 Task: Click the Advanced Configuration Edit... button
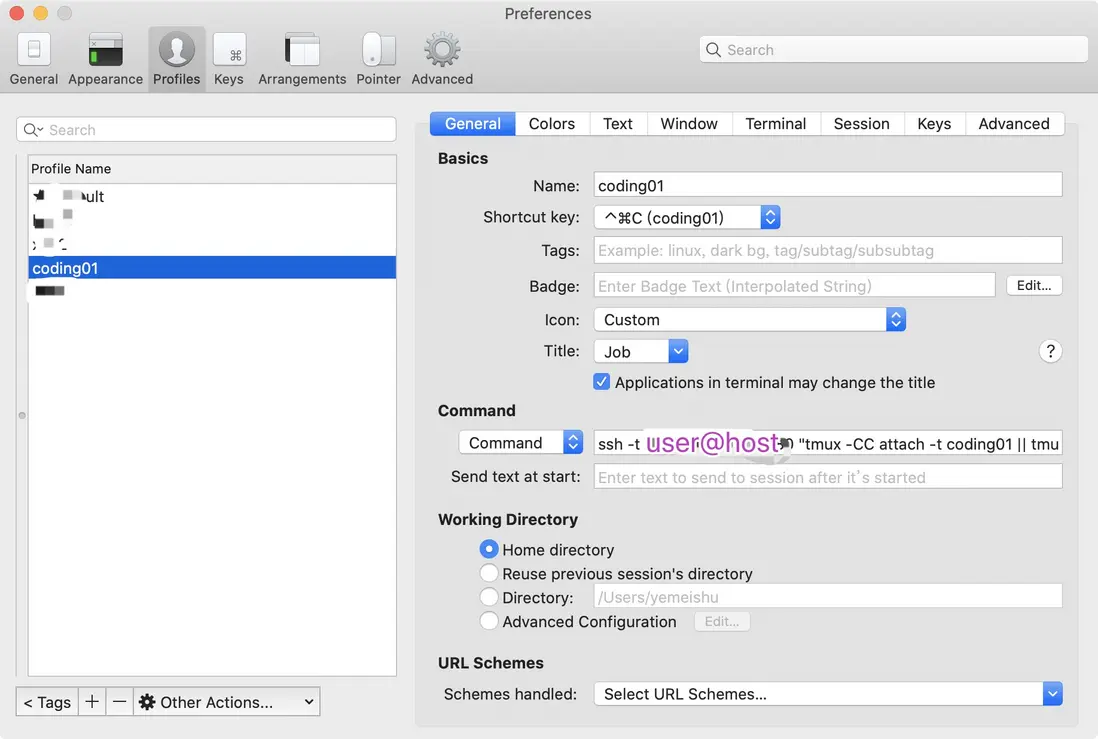click(x=722, y=621)
